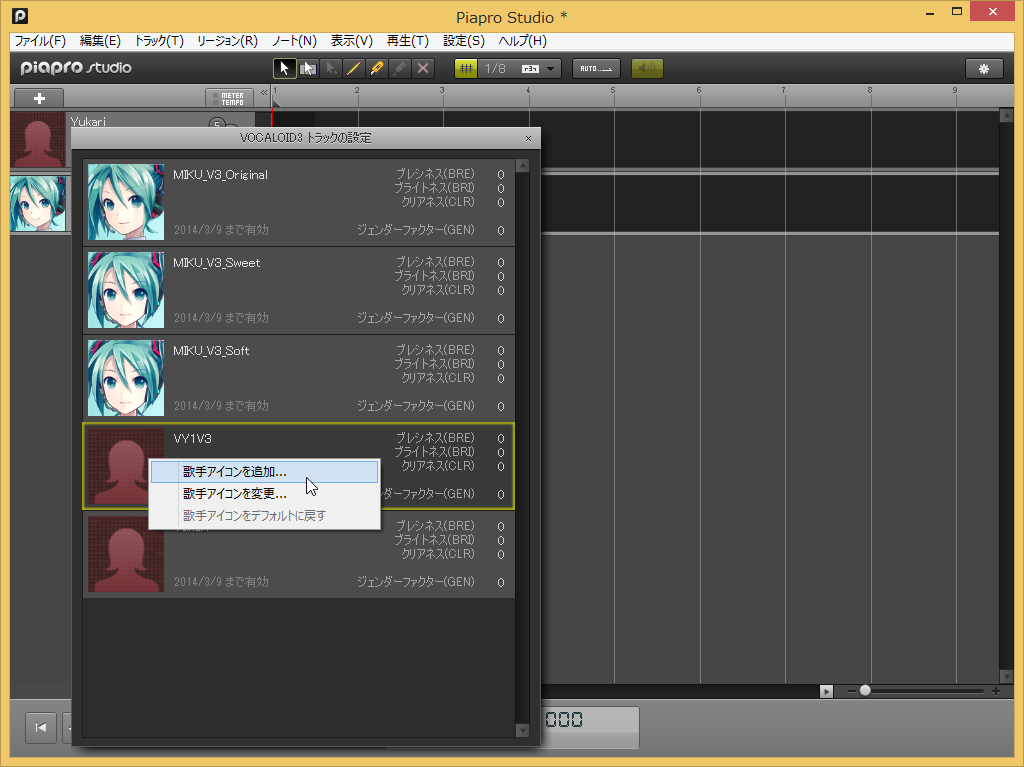Toggle the yellow grid snap button
Image resolution: width=1024 pixels, height=767 pixels.
pos(466,69)
